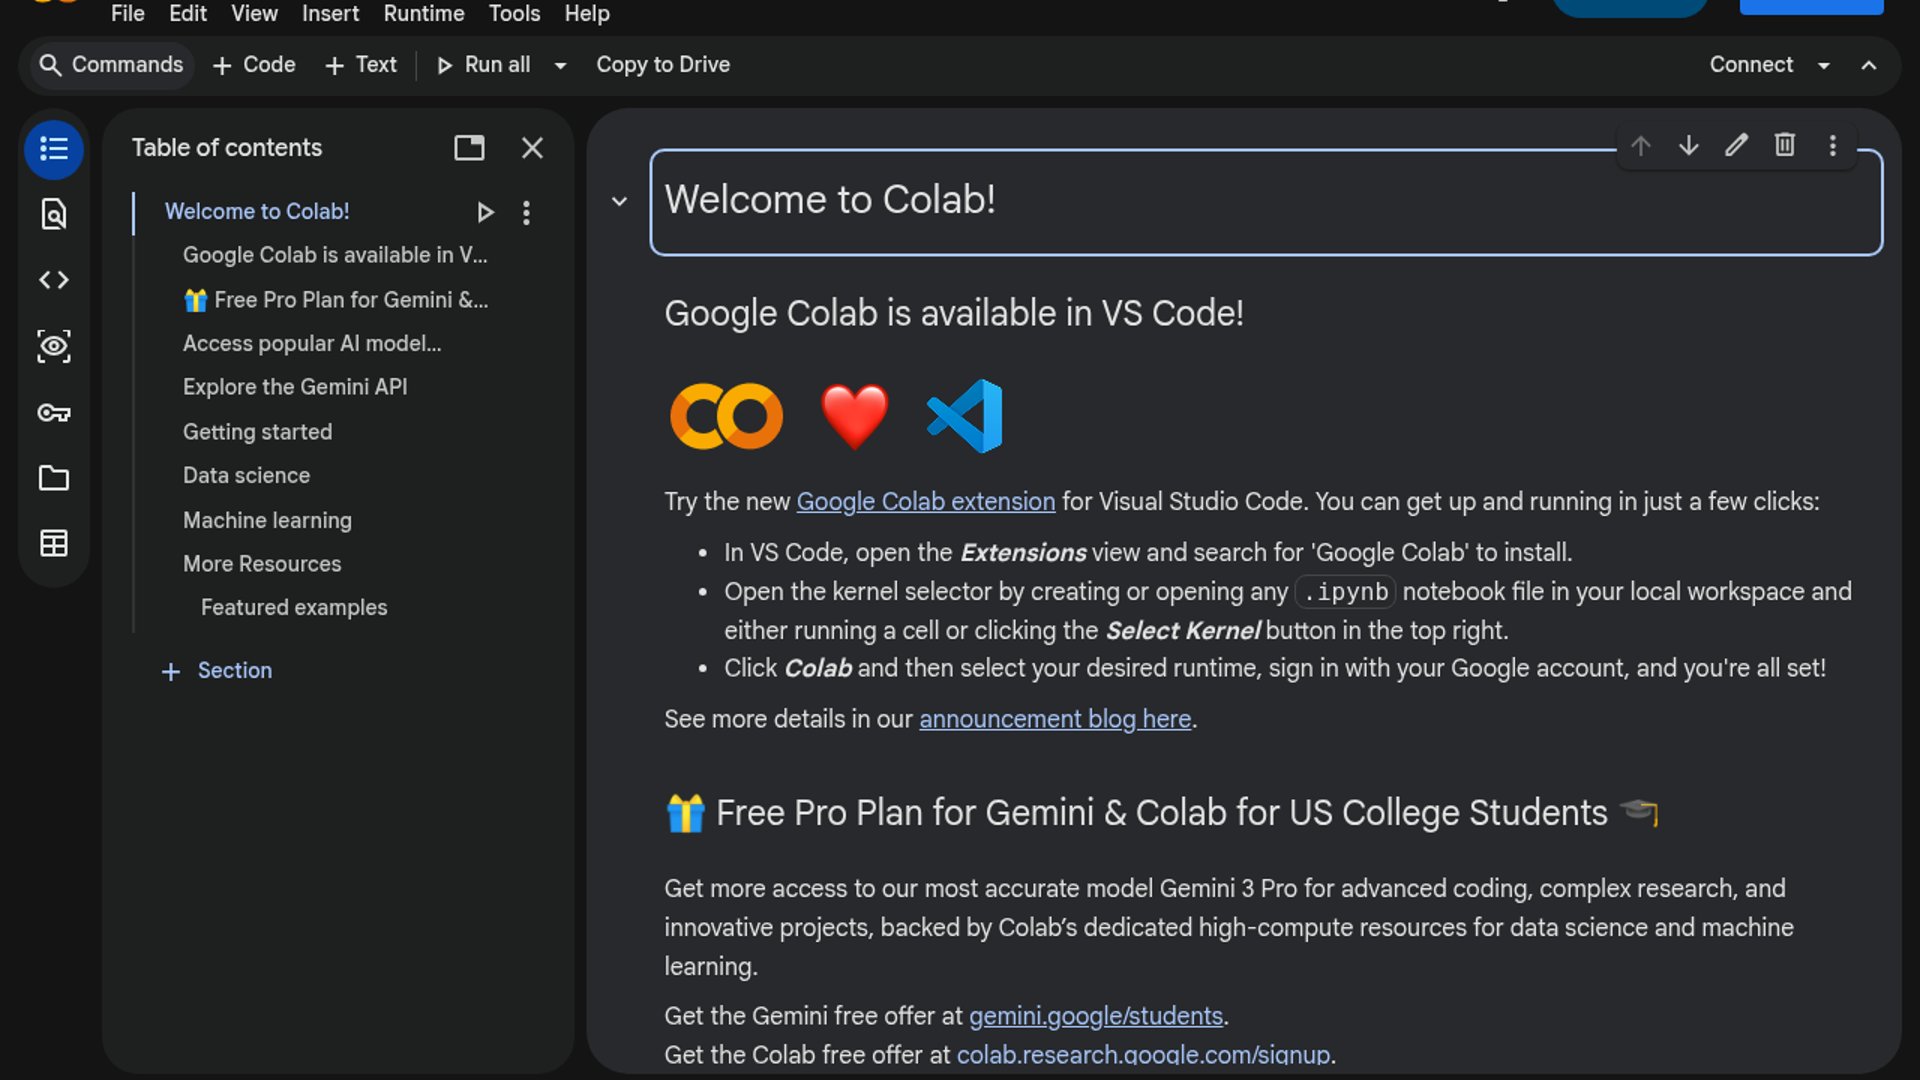Open the Tools menu
Screen dimensions: 1920x1080
[x=514, y=14]
